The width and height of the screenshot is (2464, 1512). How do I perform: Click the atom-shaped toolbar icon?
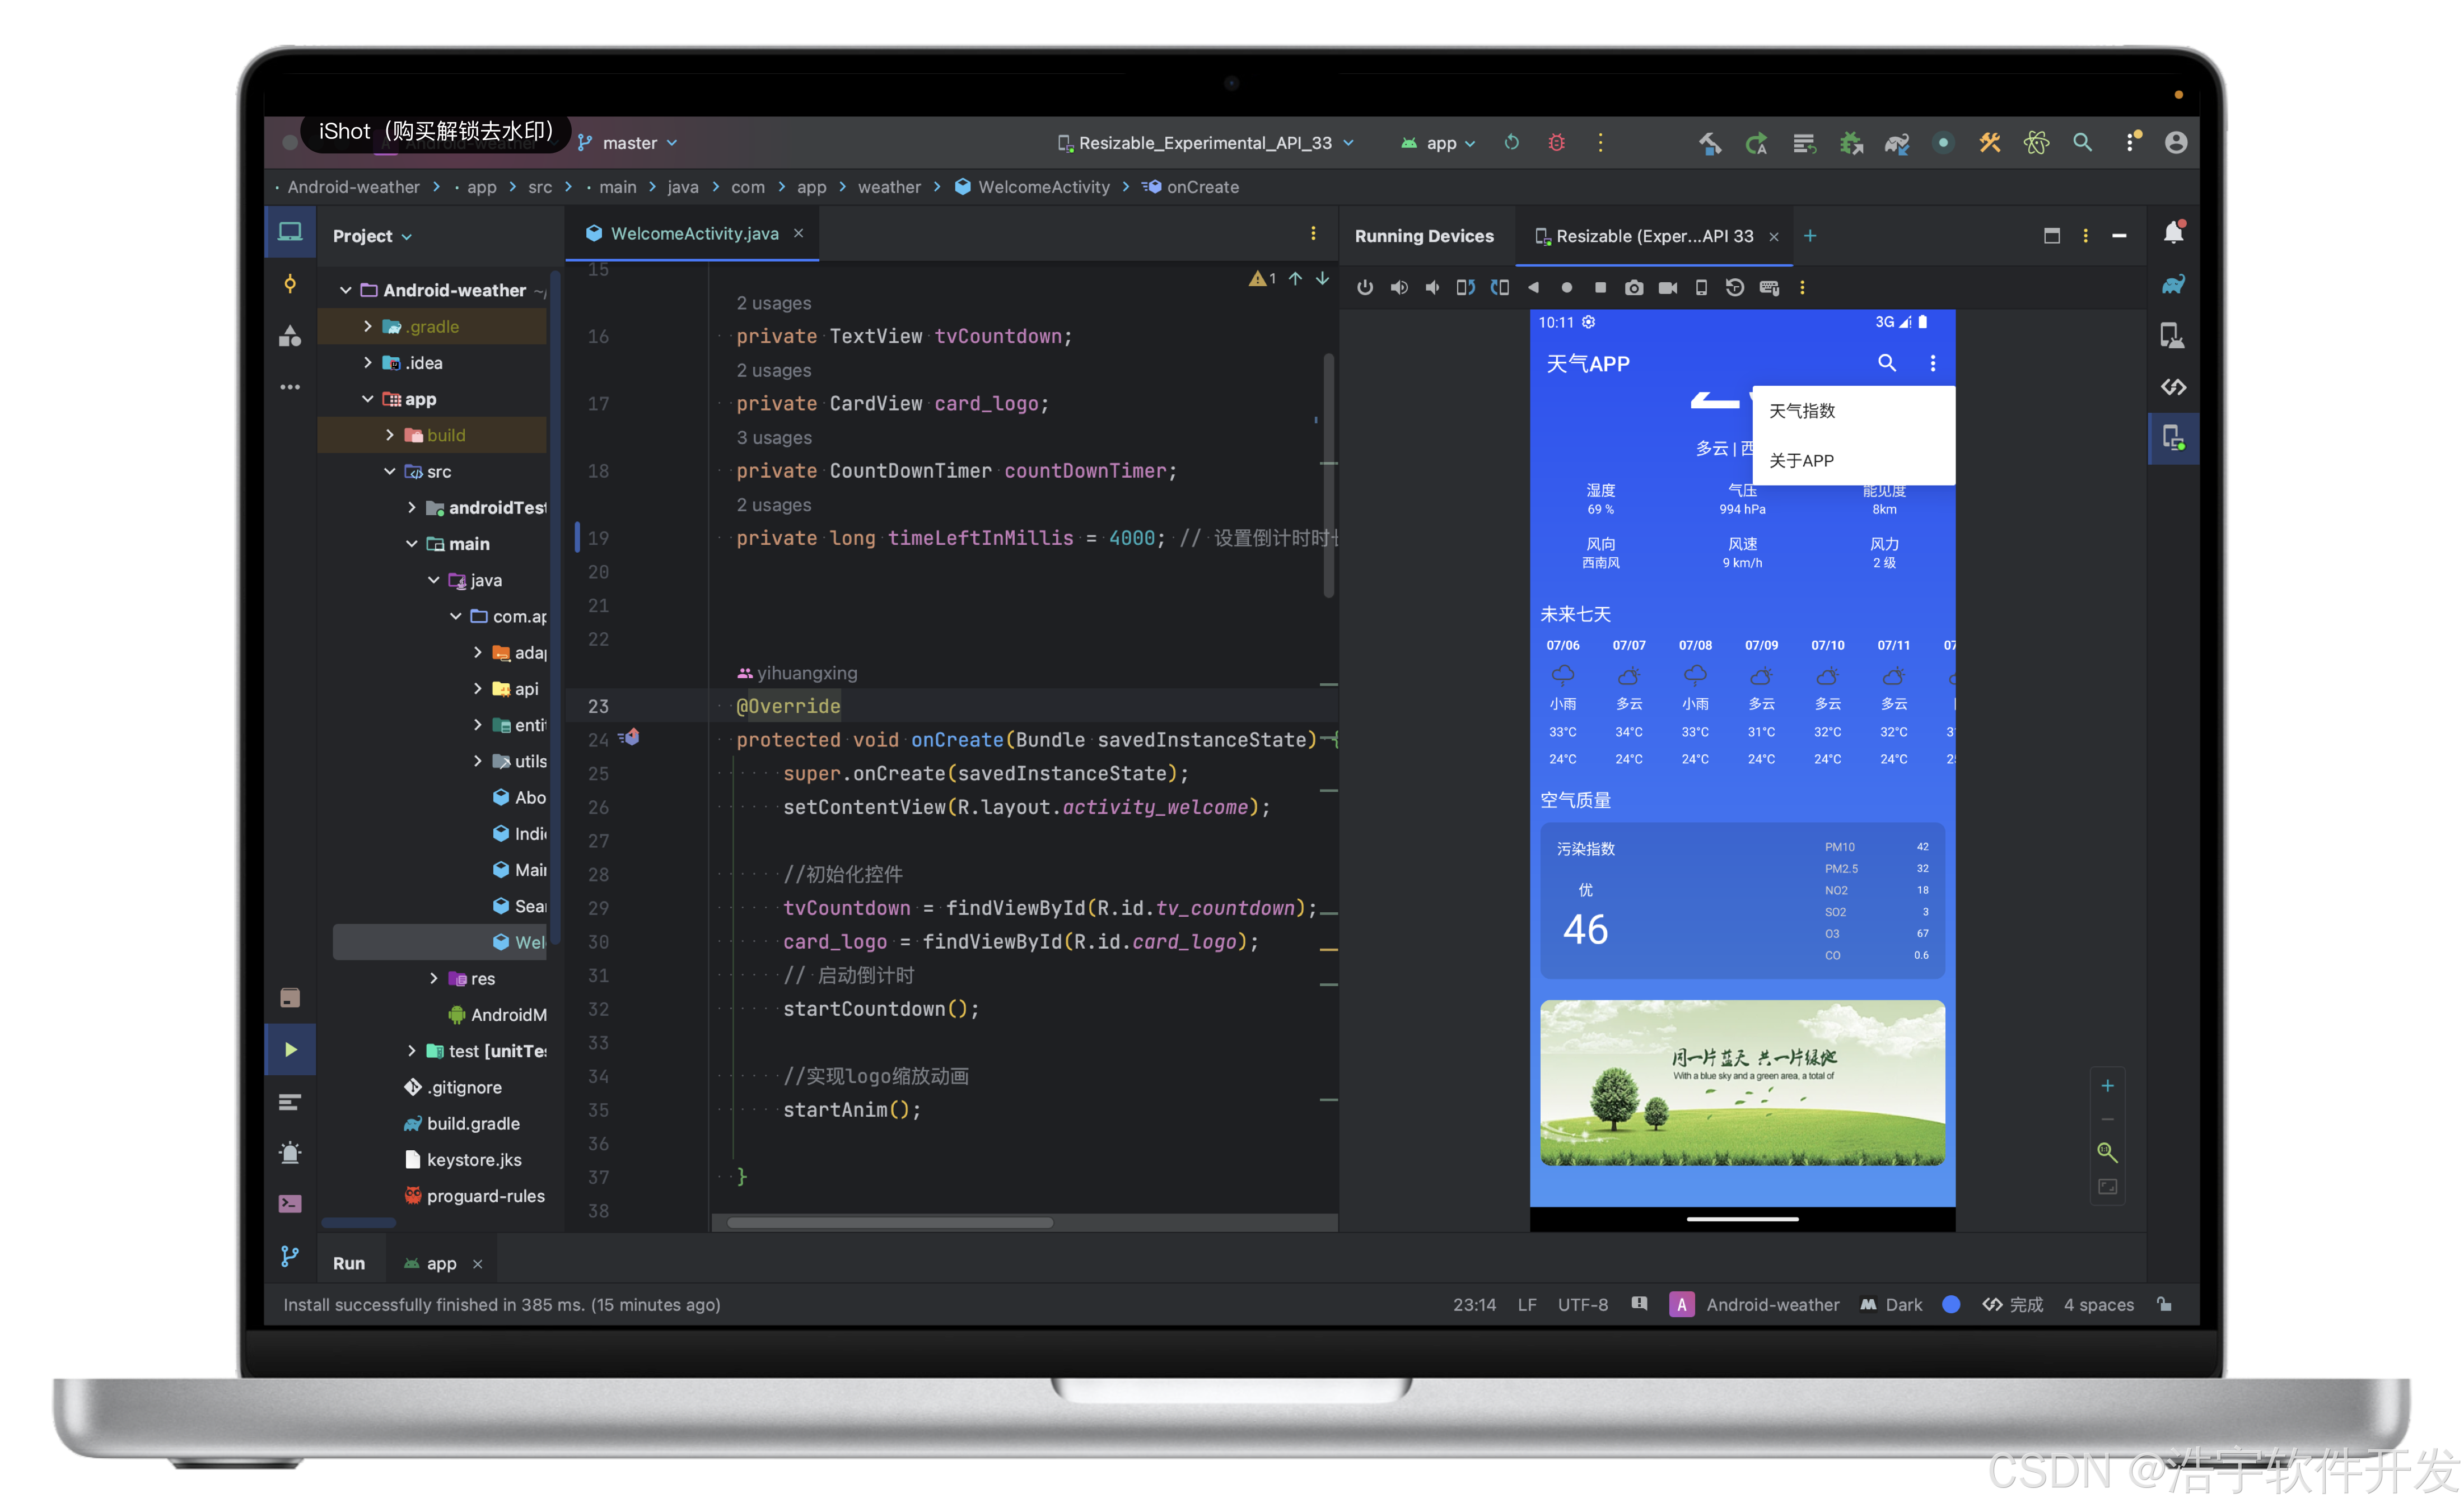[x=2036, y=143]
